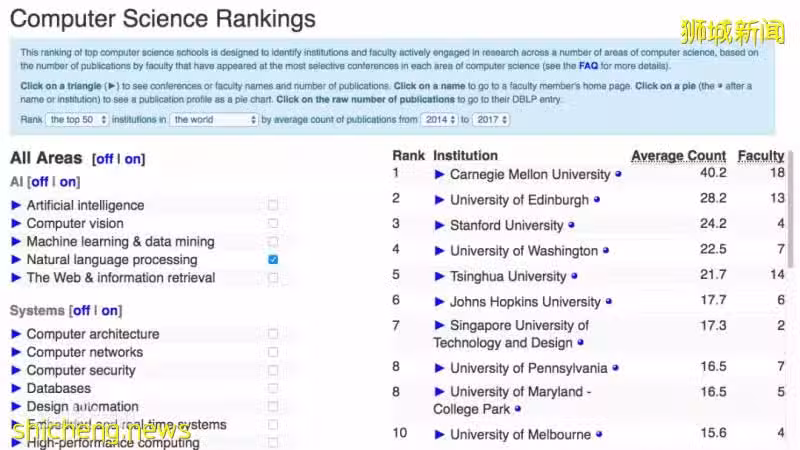
Task: Expand the Computer vision triangle
Action: click(16, 223)
